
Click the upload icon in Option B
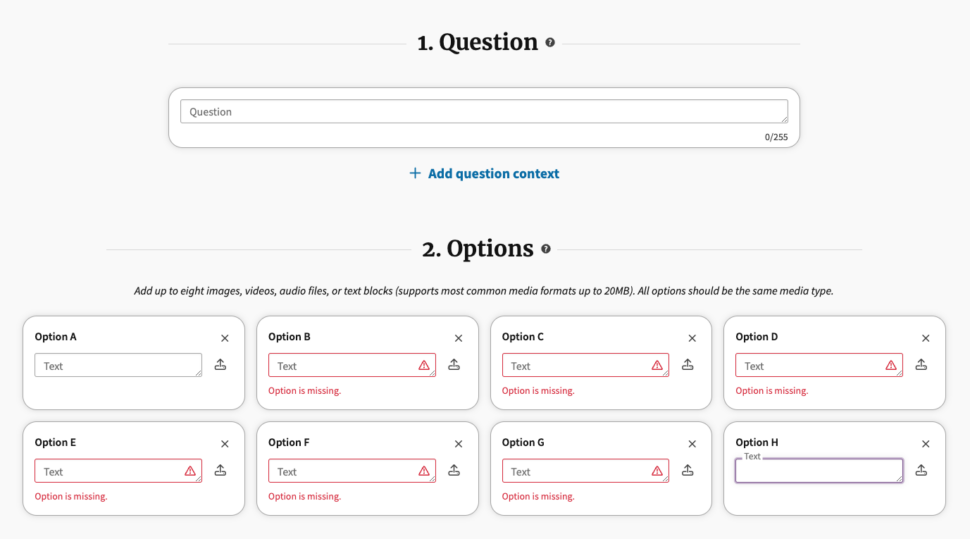(454, 365)
